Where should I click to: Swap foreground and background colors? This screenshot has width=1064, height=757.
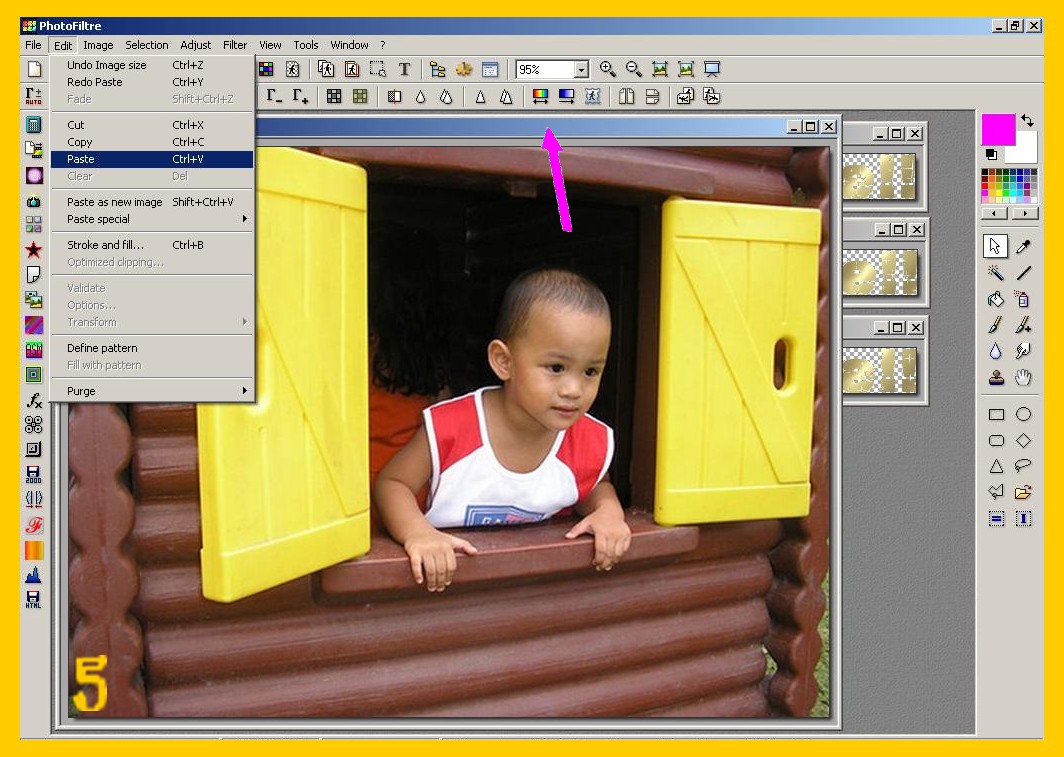coord(1027,121)
